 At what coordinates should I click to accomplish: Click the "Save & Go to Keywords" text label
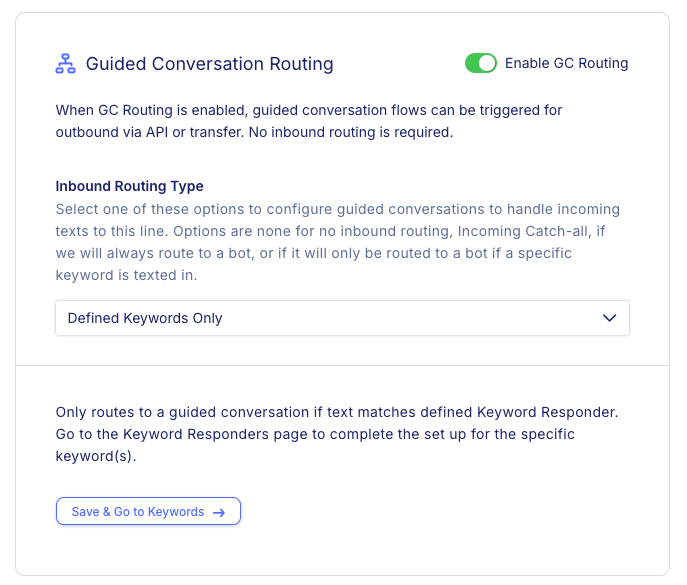138,512
